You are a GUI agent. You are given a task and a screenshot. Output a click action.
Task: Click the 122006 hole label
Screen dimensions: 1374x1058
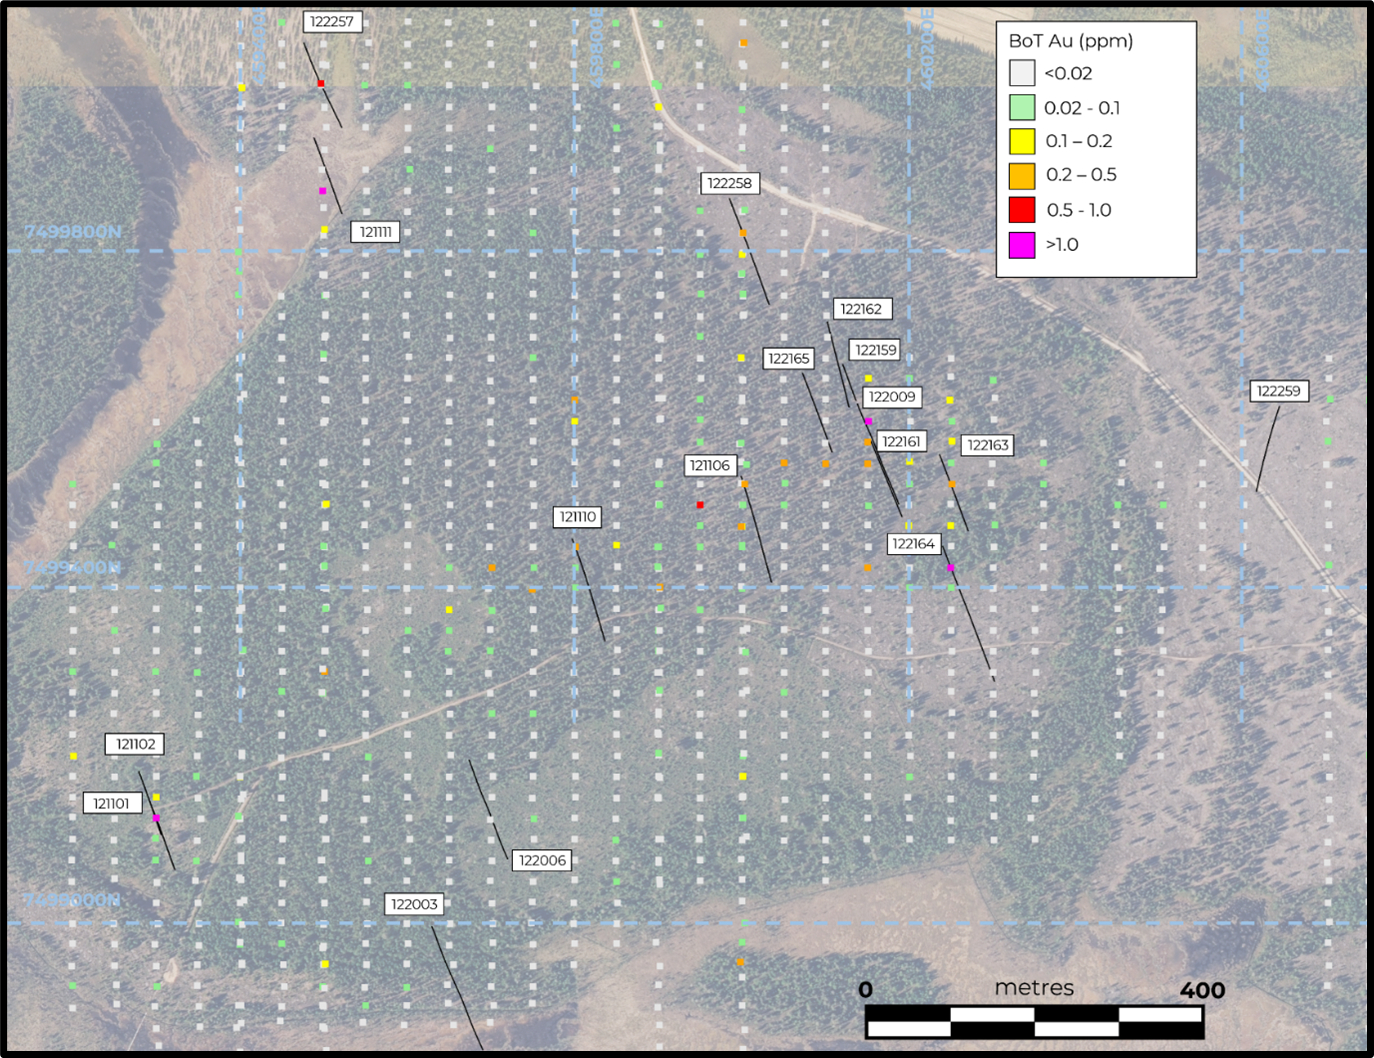[542, 860]
